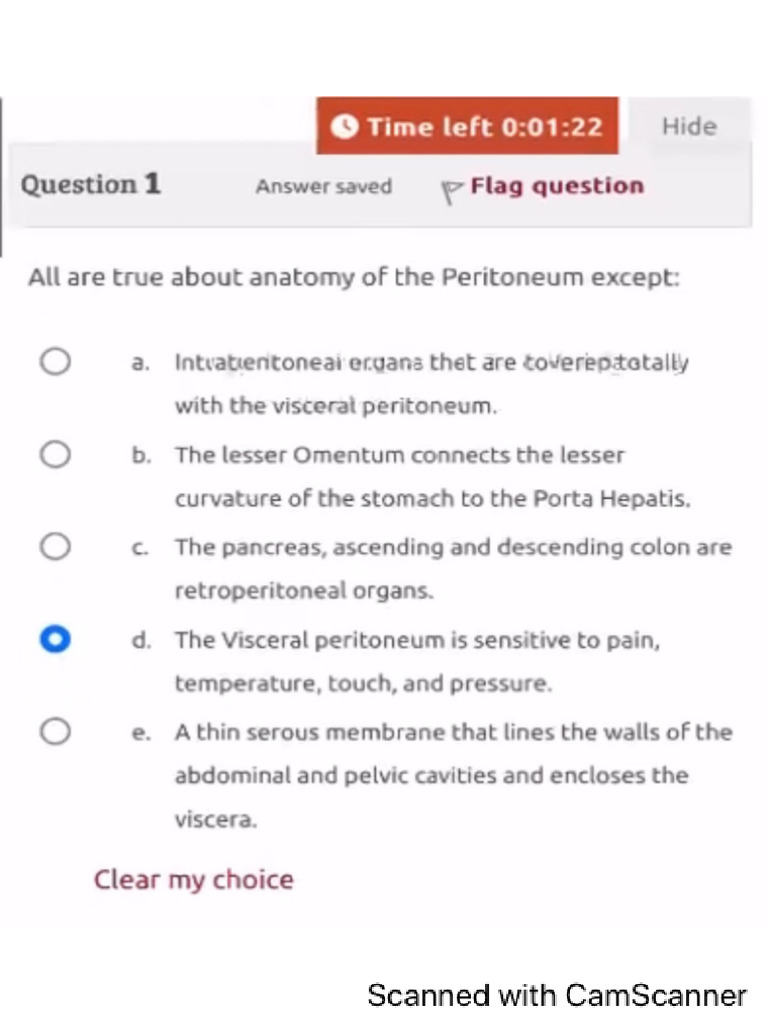768x1024 pixels.
Task: Click the Flag question link
Action: pyautogui.click(x=557, y=186)
